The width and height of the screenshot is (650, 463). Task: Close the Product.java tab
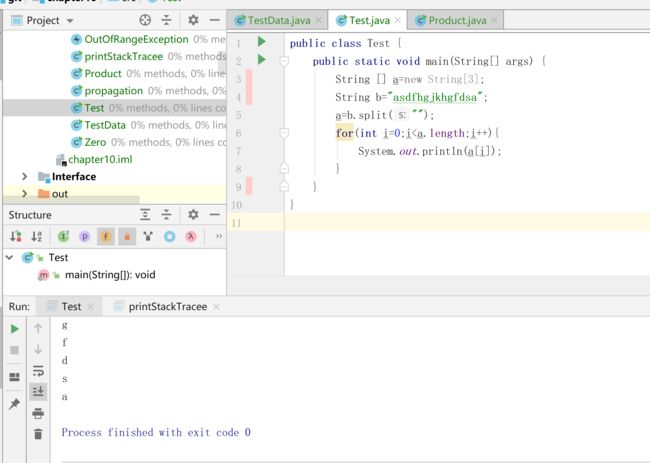tap(494, 20)
